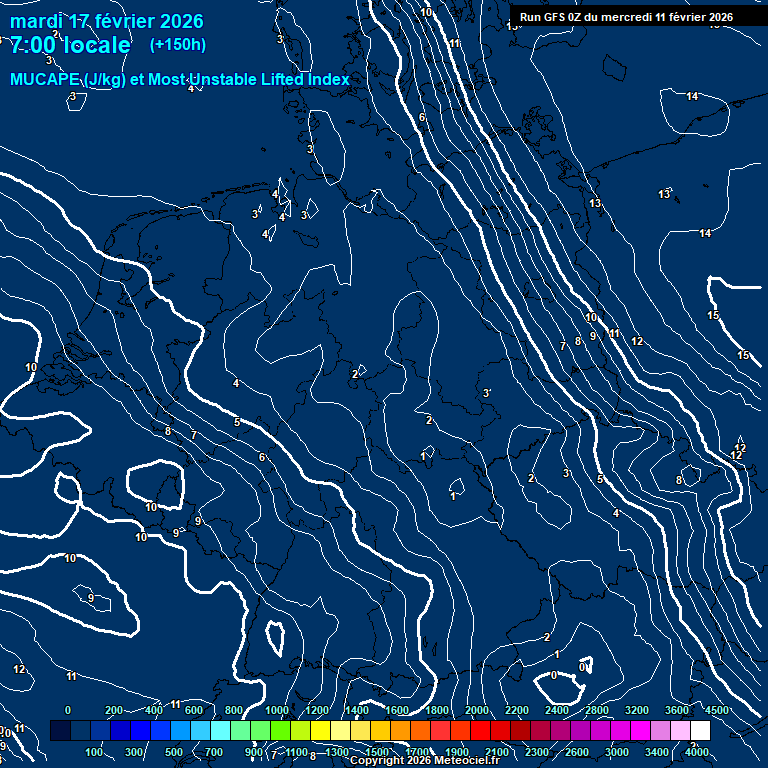
Task: Click the 4500 label at legend end
Action: 718,710
